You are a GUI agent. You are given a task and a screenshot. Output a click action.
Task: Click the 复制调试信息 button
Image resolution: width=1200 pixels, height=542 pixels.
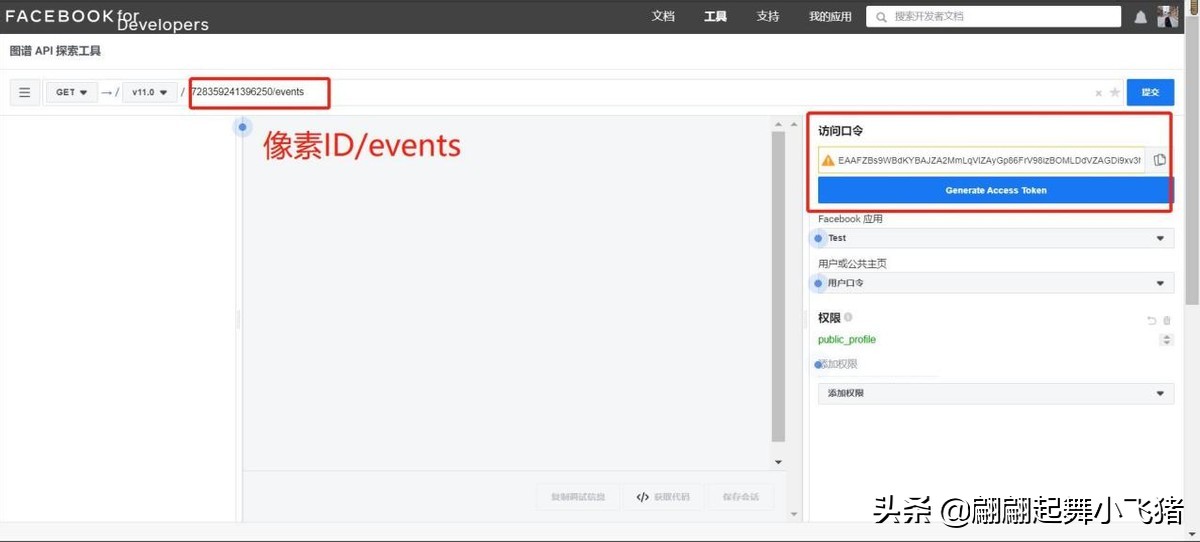coord(578,497)
